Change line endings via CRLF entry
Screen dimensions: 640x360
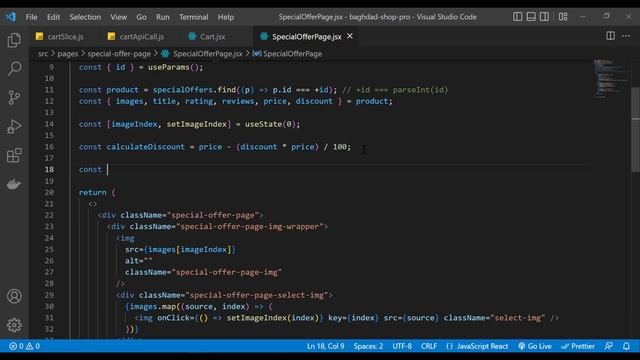[x=429, y=346]
